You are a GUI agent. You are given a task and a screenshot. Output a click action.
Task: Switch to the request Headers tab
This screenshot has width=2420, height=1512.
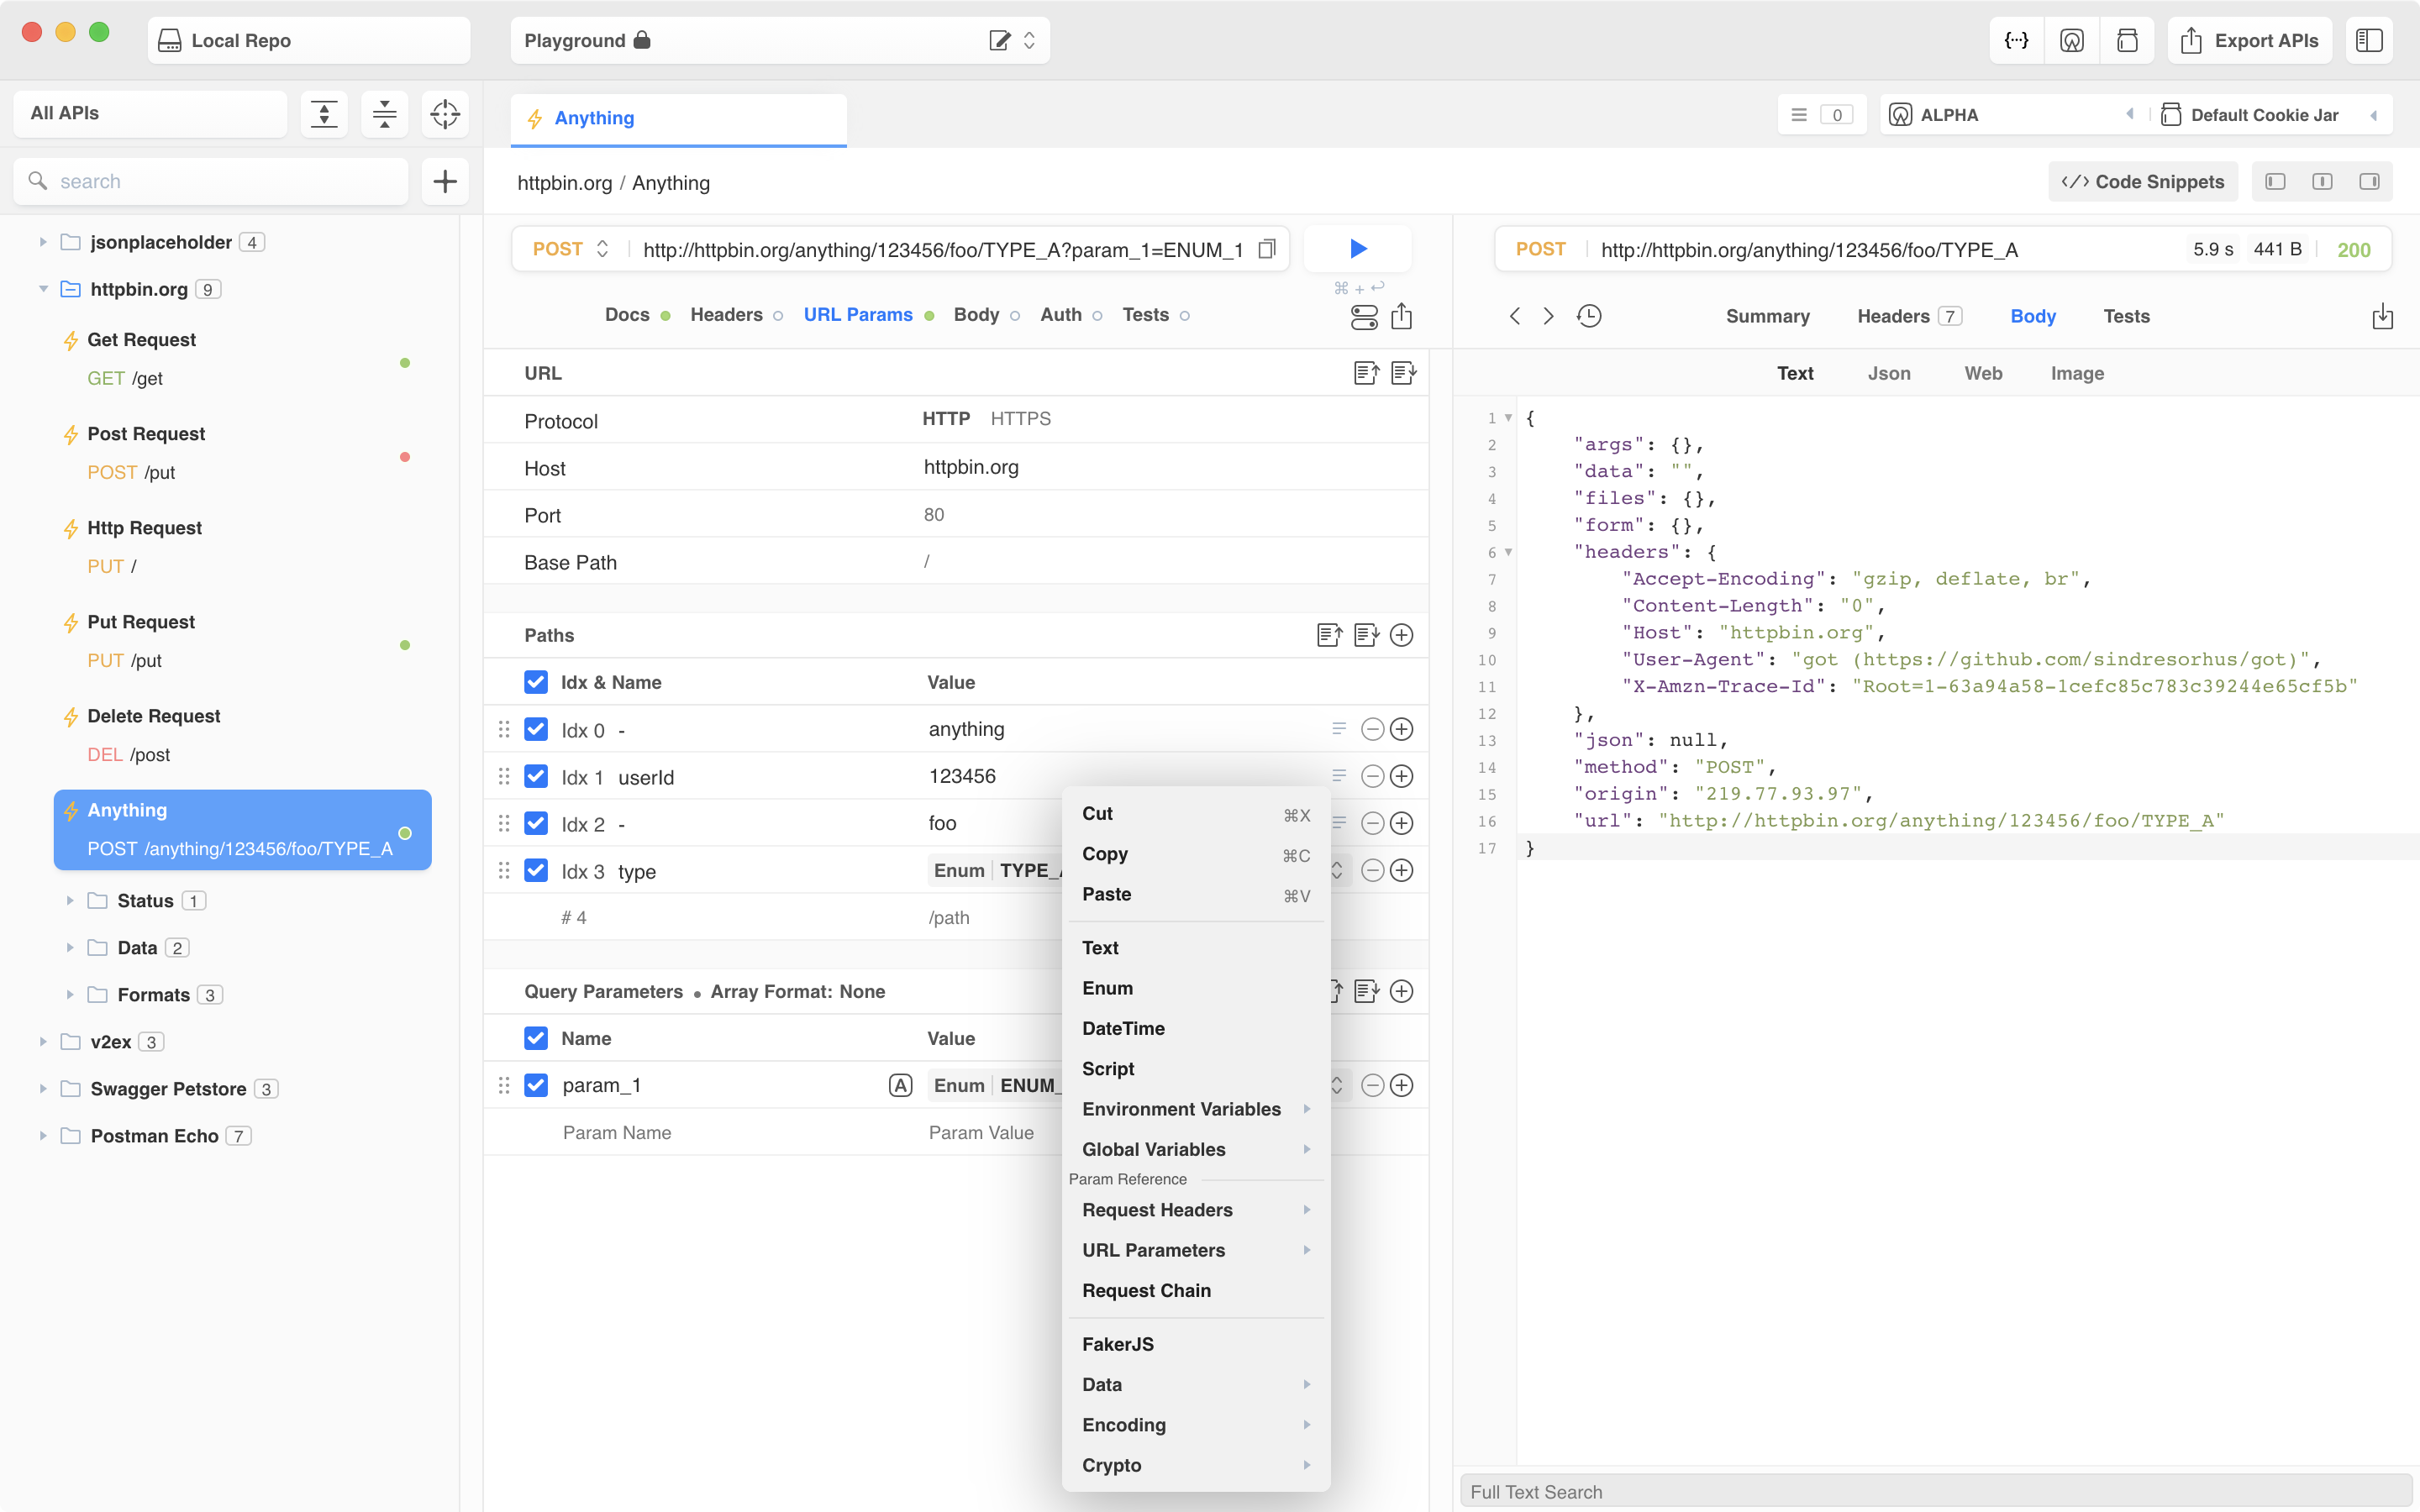pos(726,315)
